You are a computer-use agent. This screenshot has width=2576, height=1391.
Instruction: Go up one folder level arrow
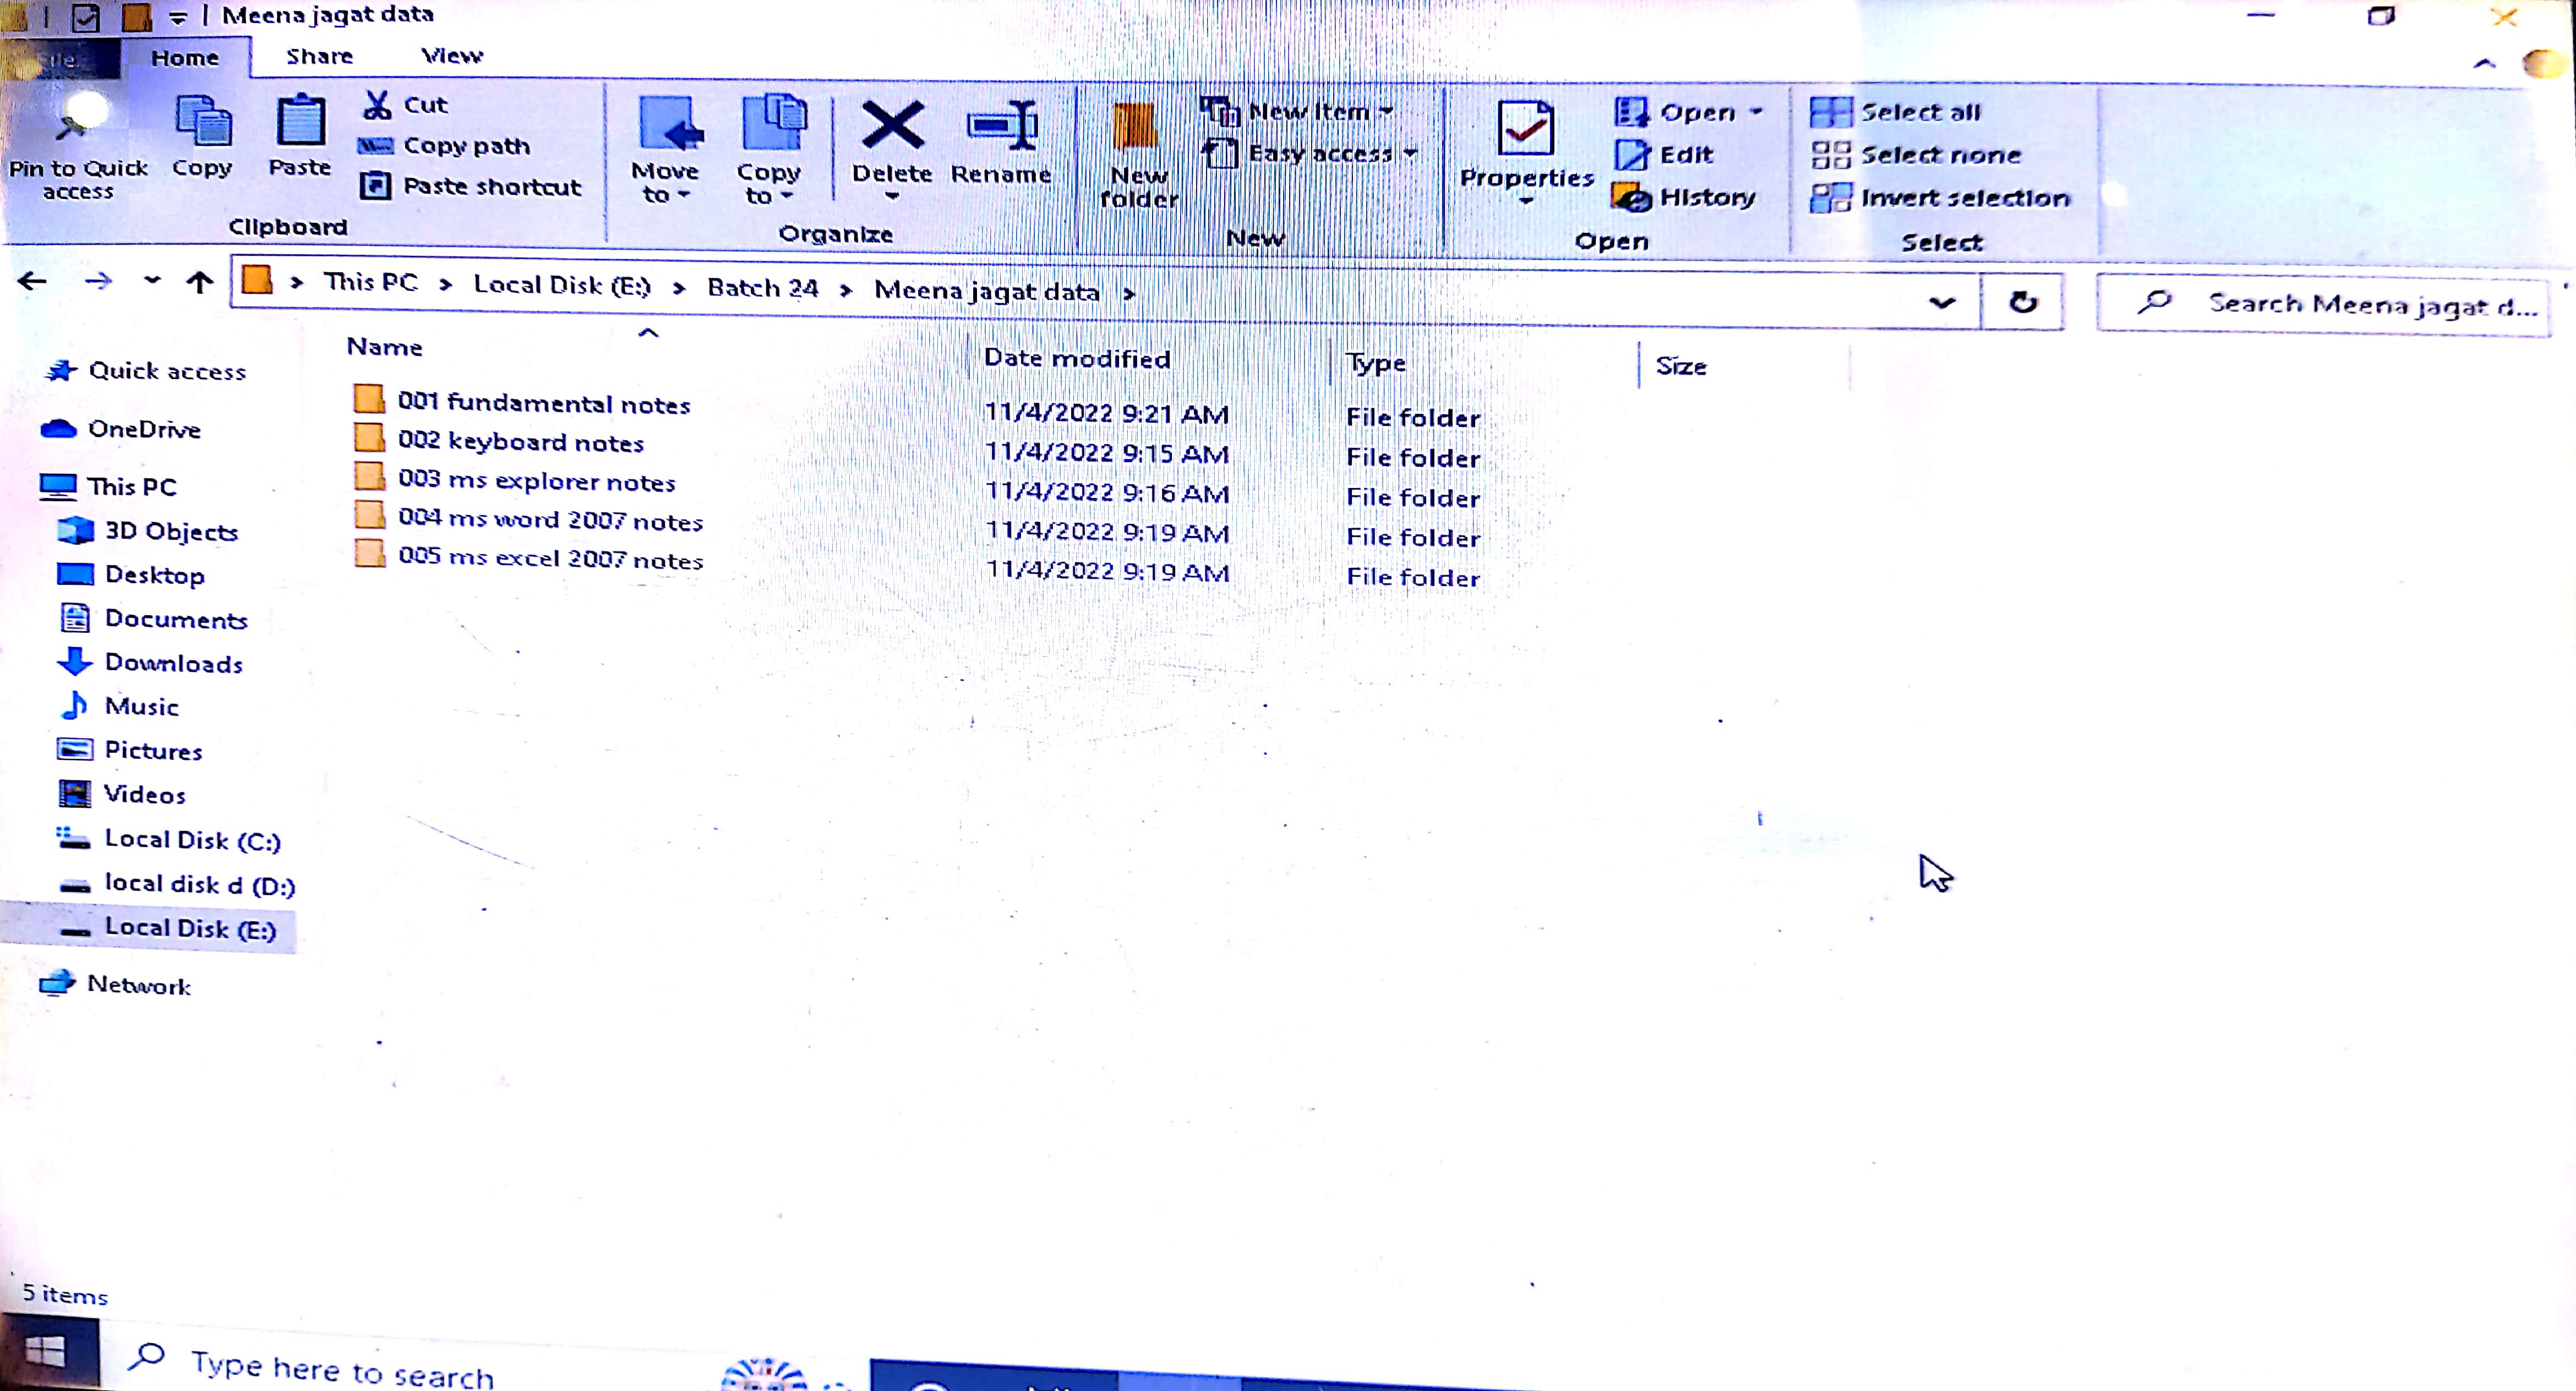pos(200,282)
